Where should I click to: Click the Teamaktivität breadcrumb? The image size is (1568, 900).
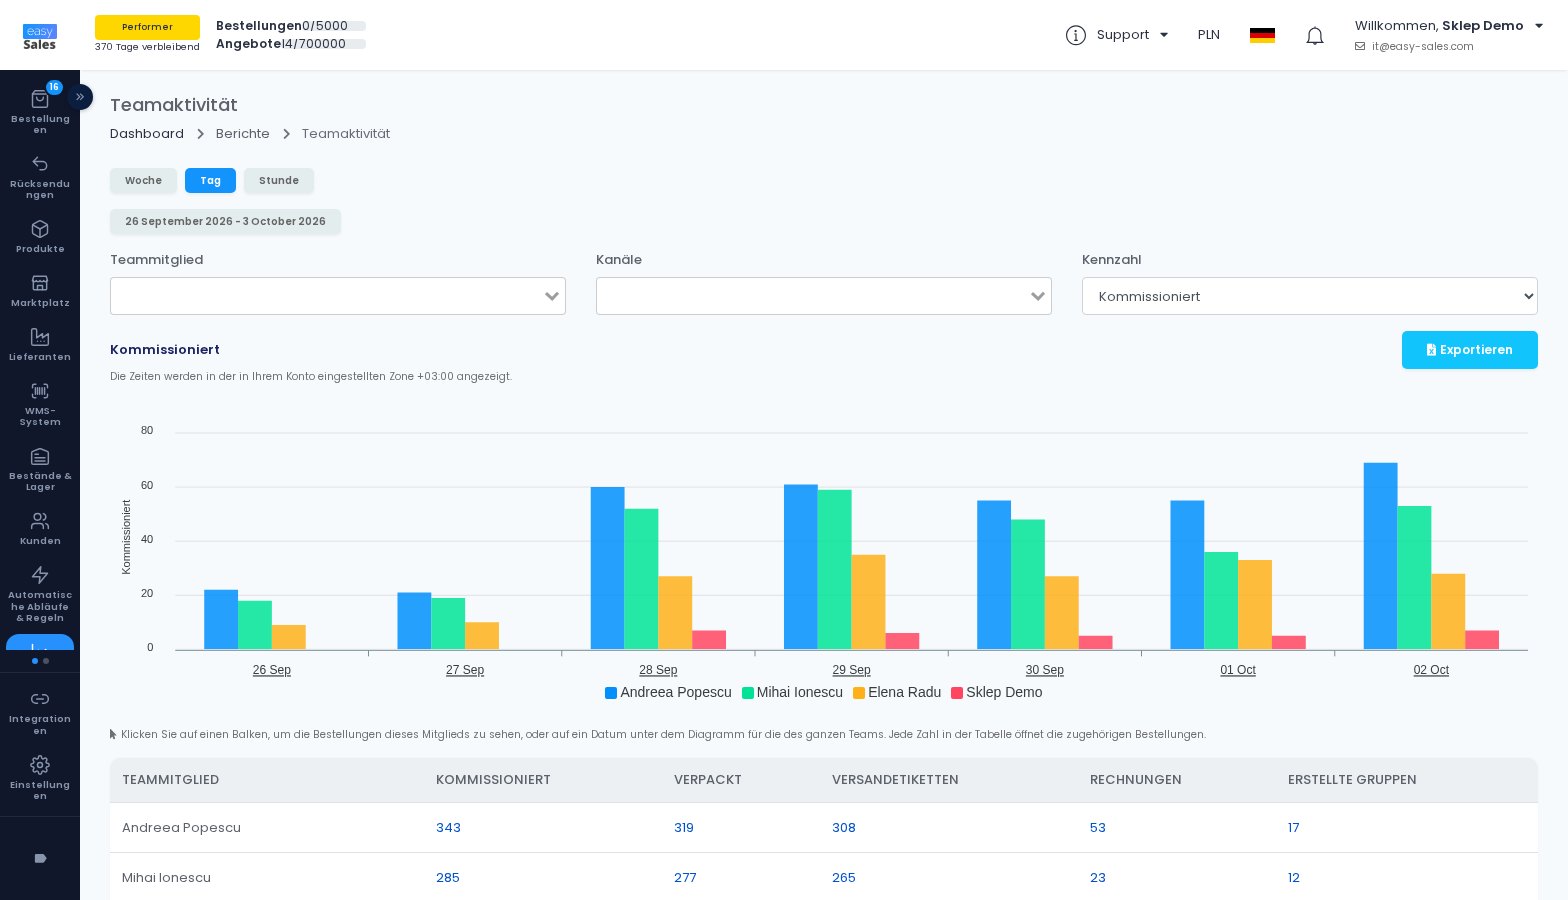click(x=346, y=134)
